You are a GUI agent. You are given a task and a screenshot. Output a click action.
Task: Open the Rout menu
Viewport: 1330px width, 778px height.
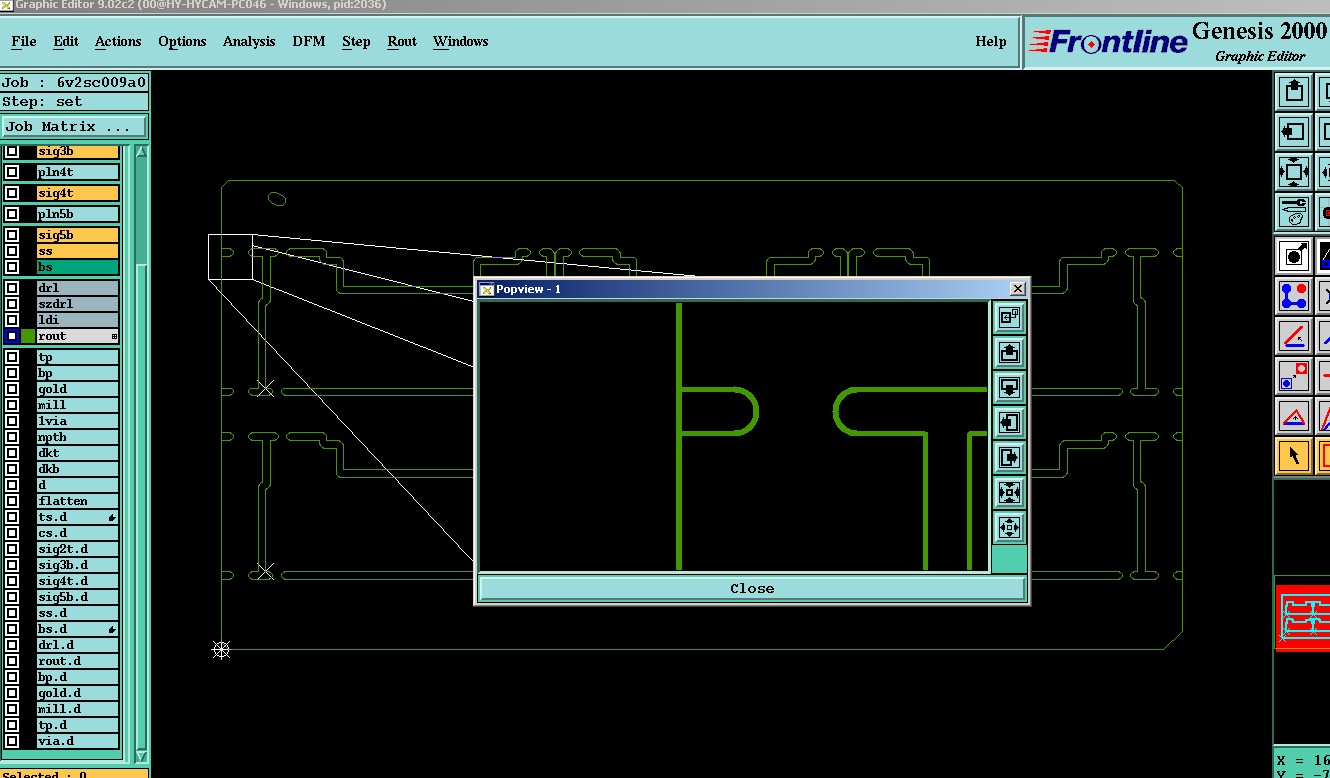point(402,41)
